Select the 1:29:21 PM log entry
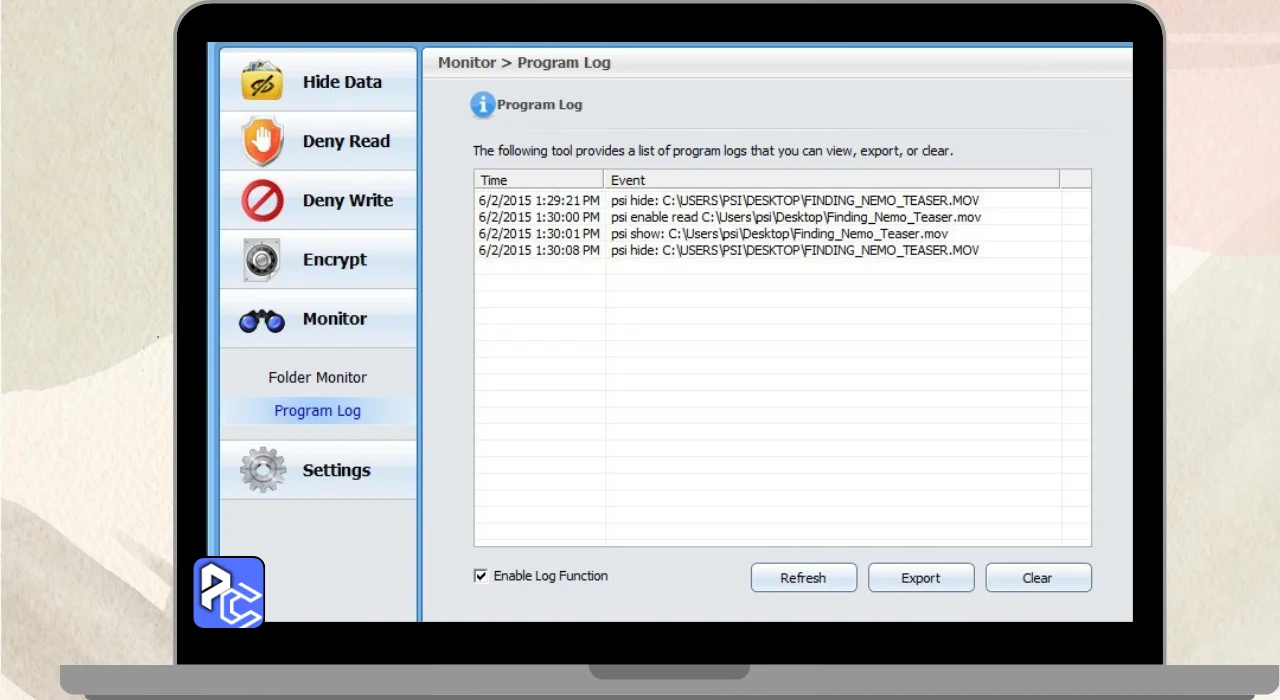This screenshot has height=700, width=1280. [782, 200]
